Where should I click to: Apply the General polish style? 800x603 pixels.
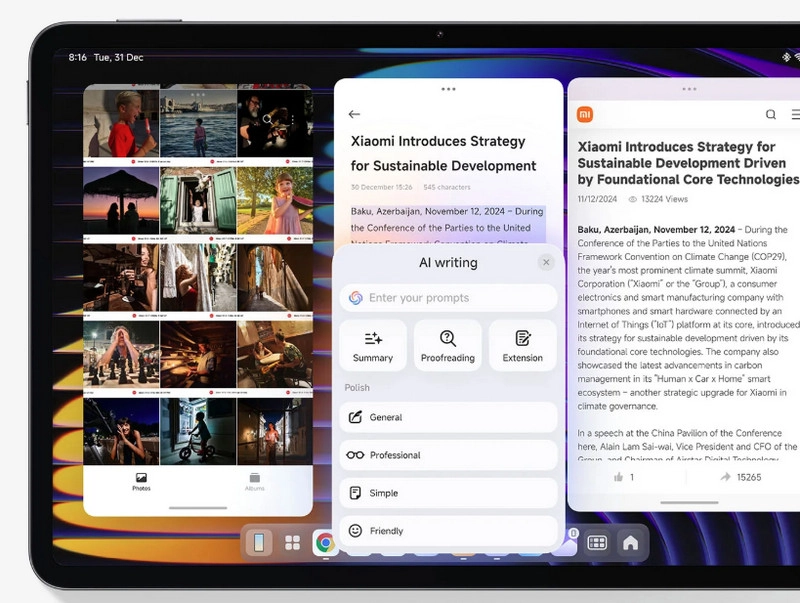[x=448, y=417]
